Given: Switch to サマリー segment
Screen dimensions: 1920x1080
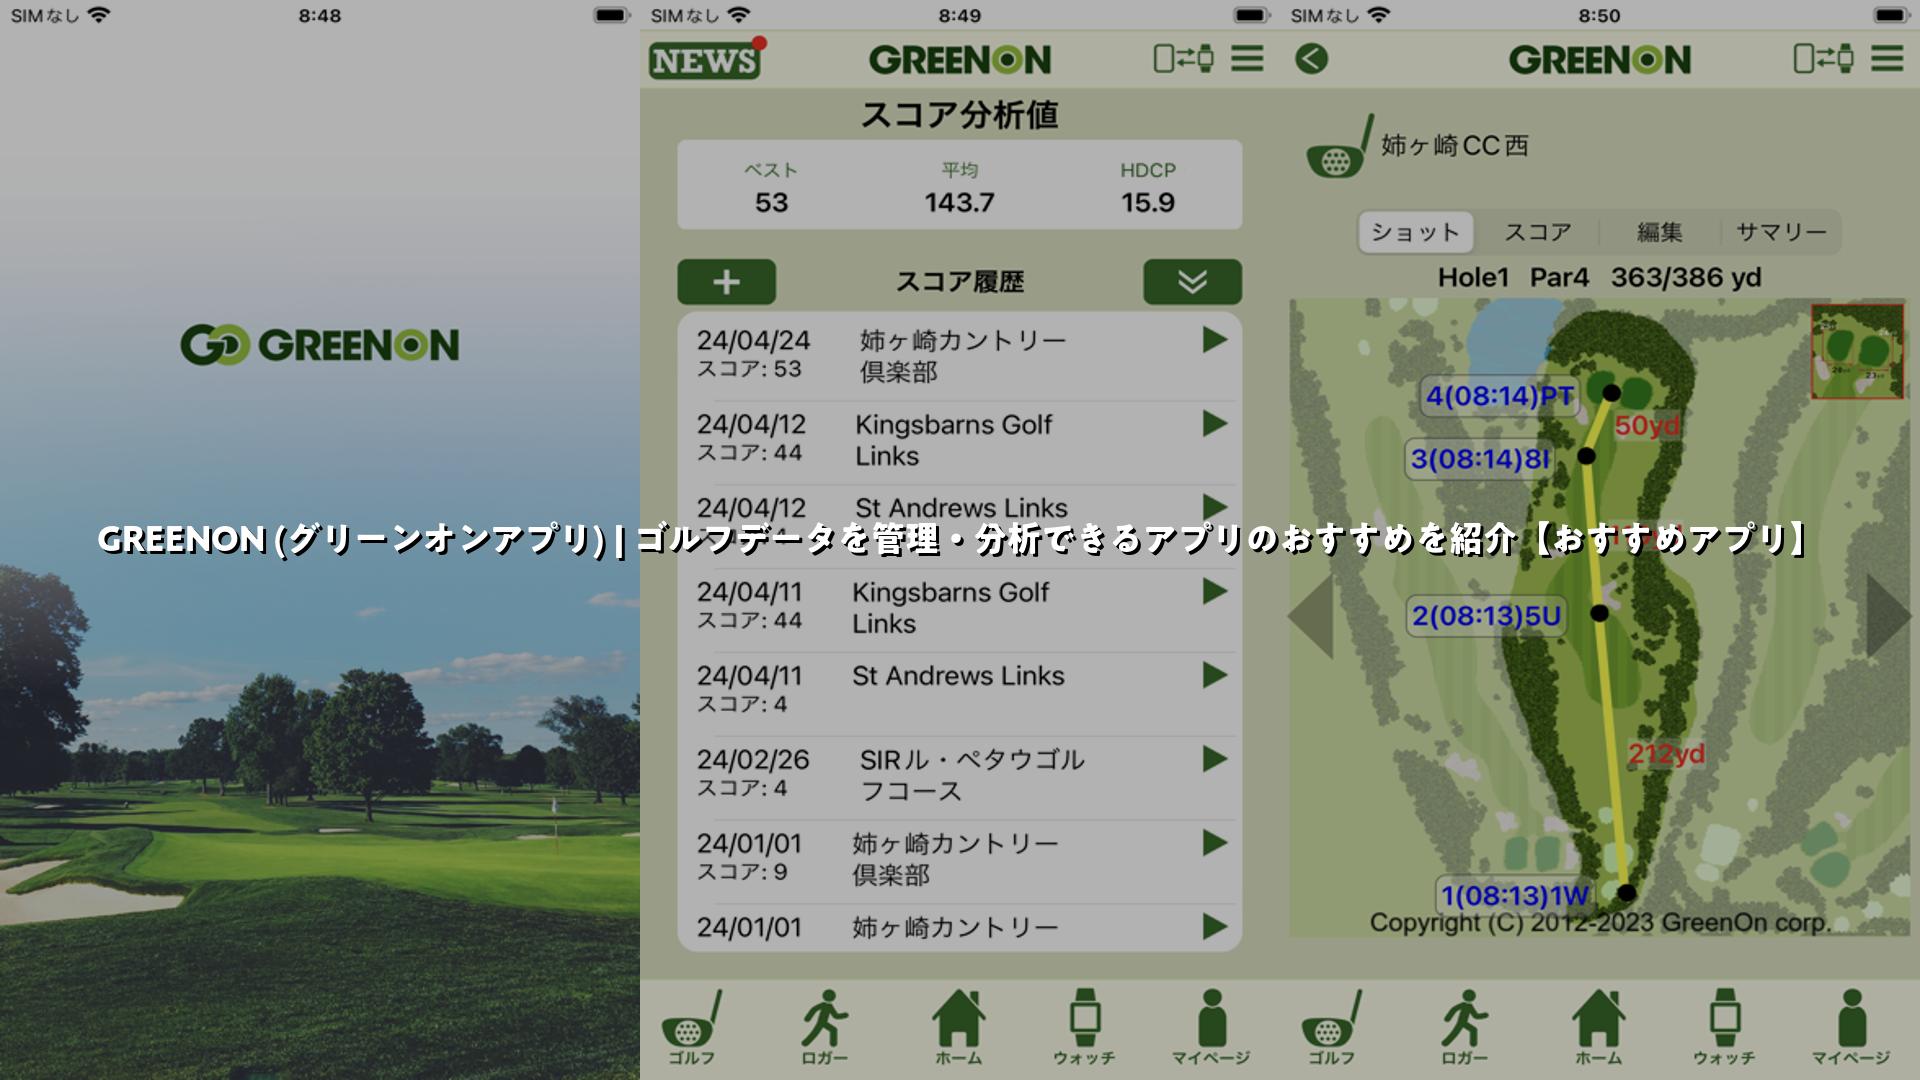Looking at the screenshot, I should (1781, 232).
